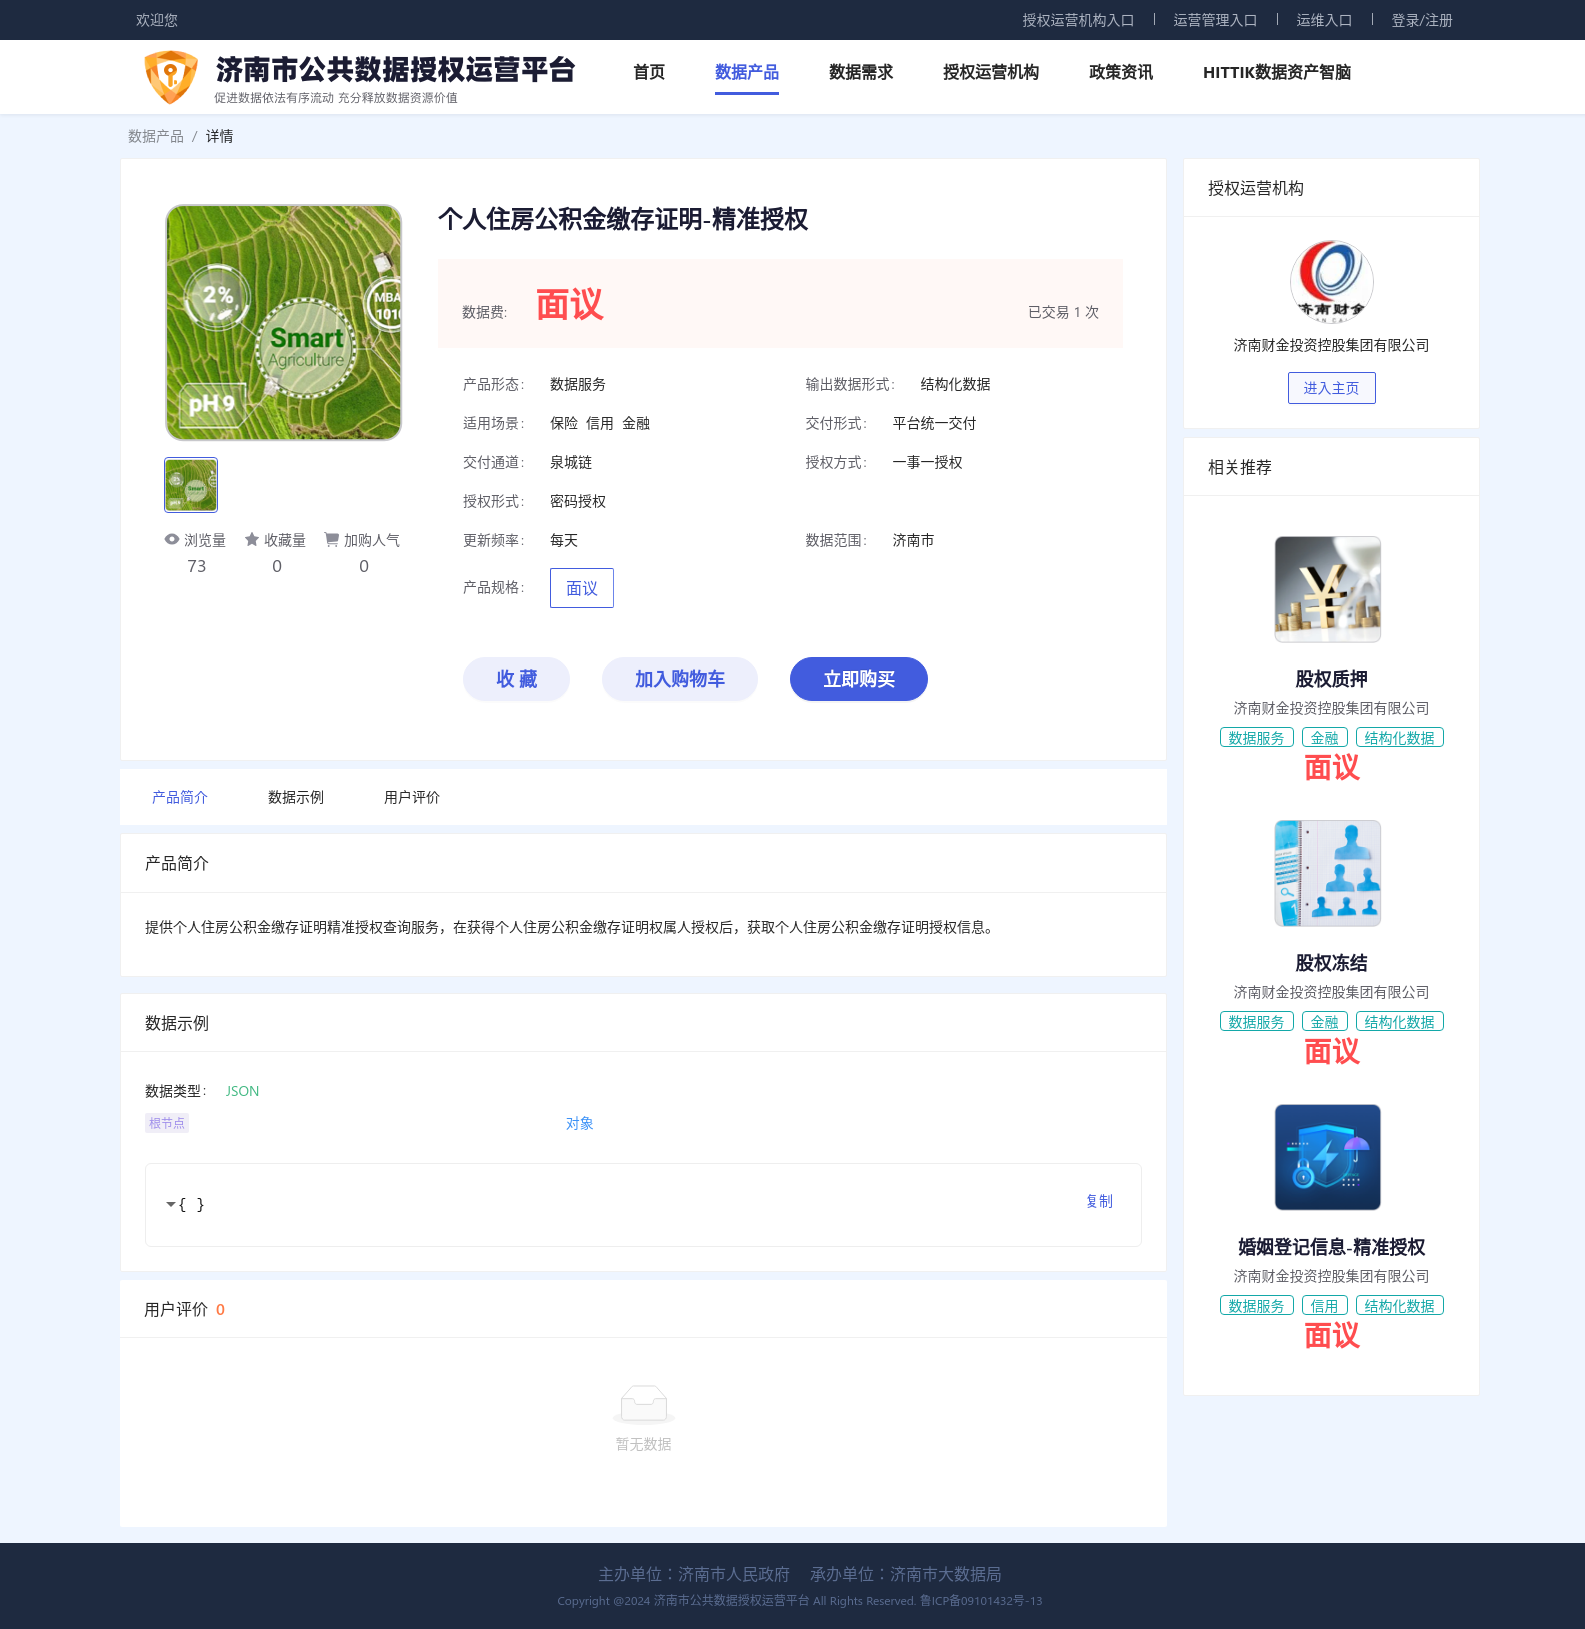The image size is (1585, 1629).
Task: Open the 政策资讯 menu item
Action: (1121, 72)
